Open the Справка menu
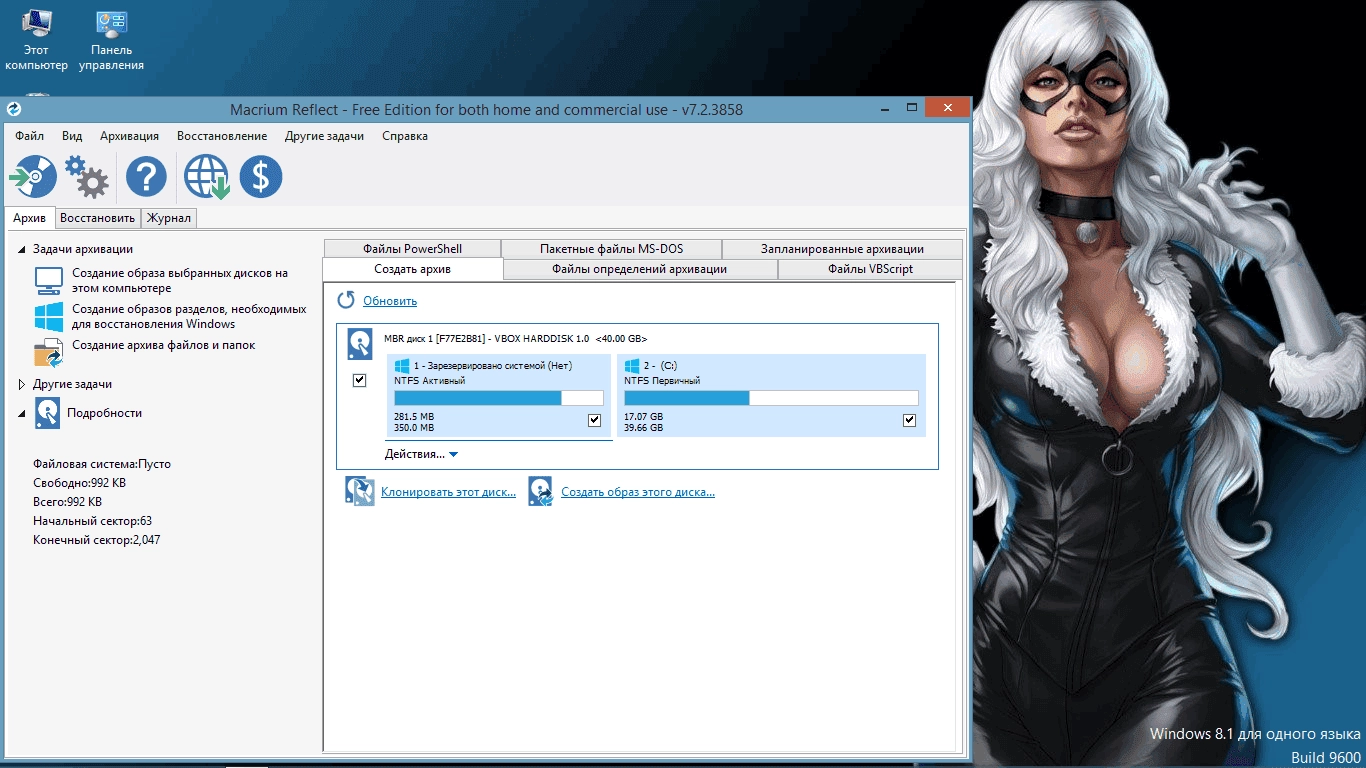Image resolution: width=1366 pixels, height=768 pixels. pos(405,136)
